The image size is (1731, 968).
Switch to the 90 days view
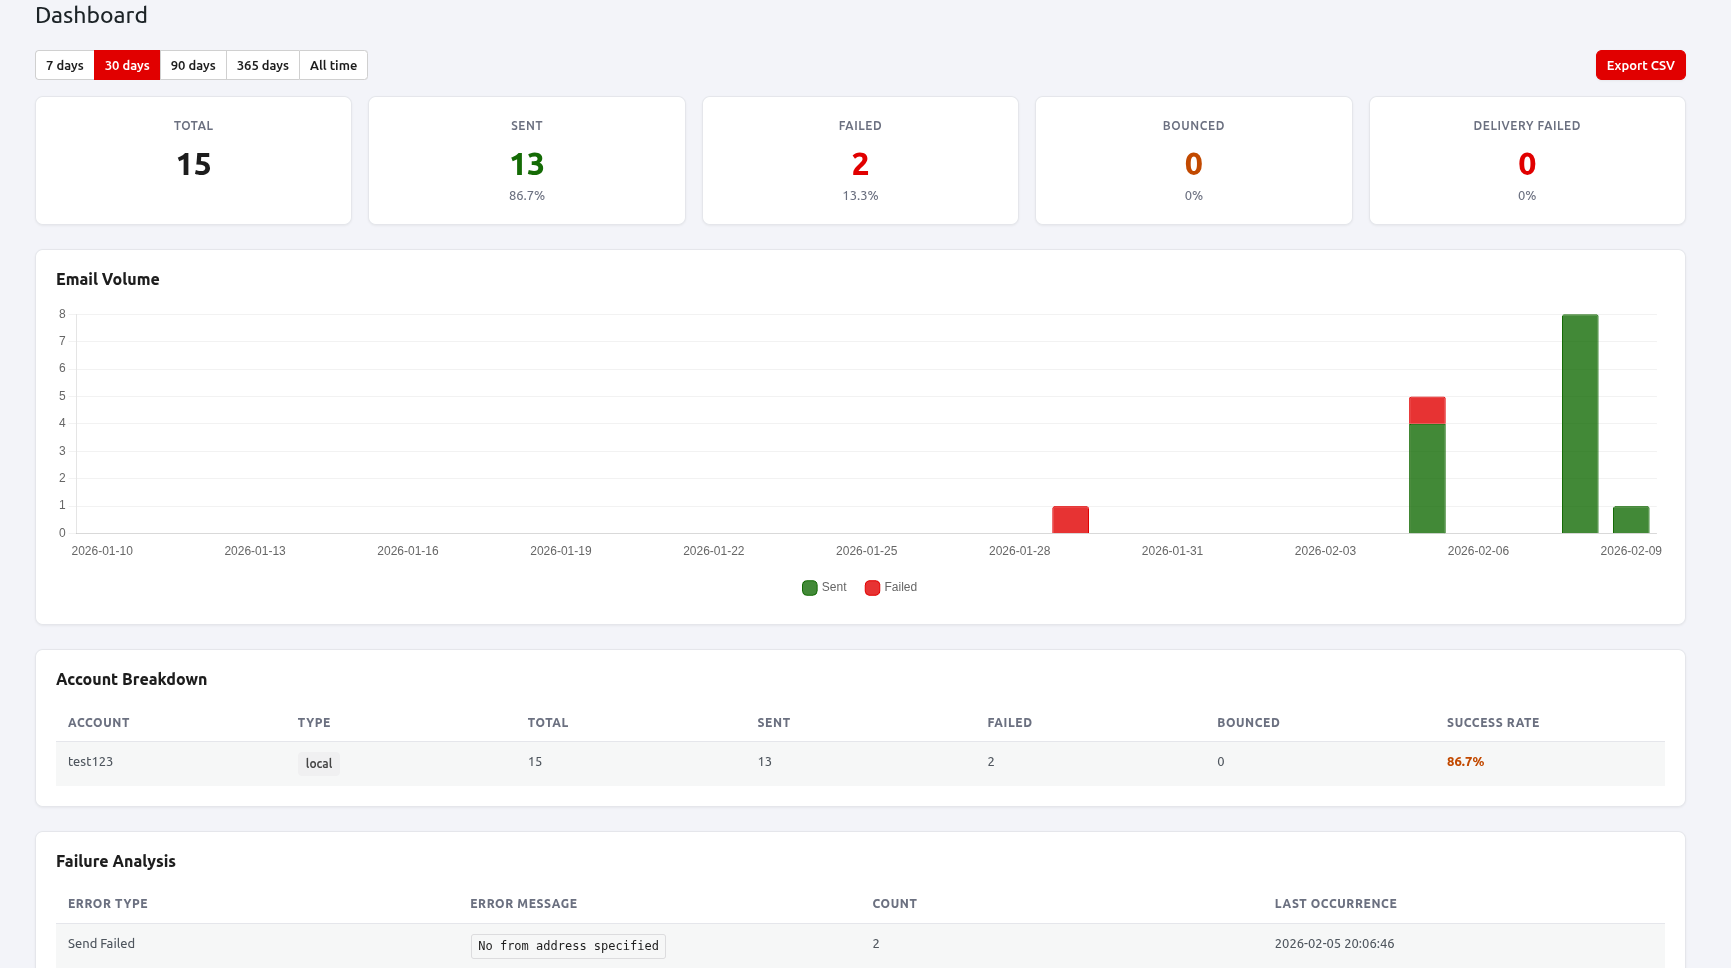click(193, 64)
